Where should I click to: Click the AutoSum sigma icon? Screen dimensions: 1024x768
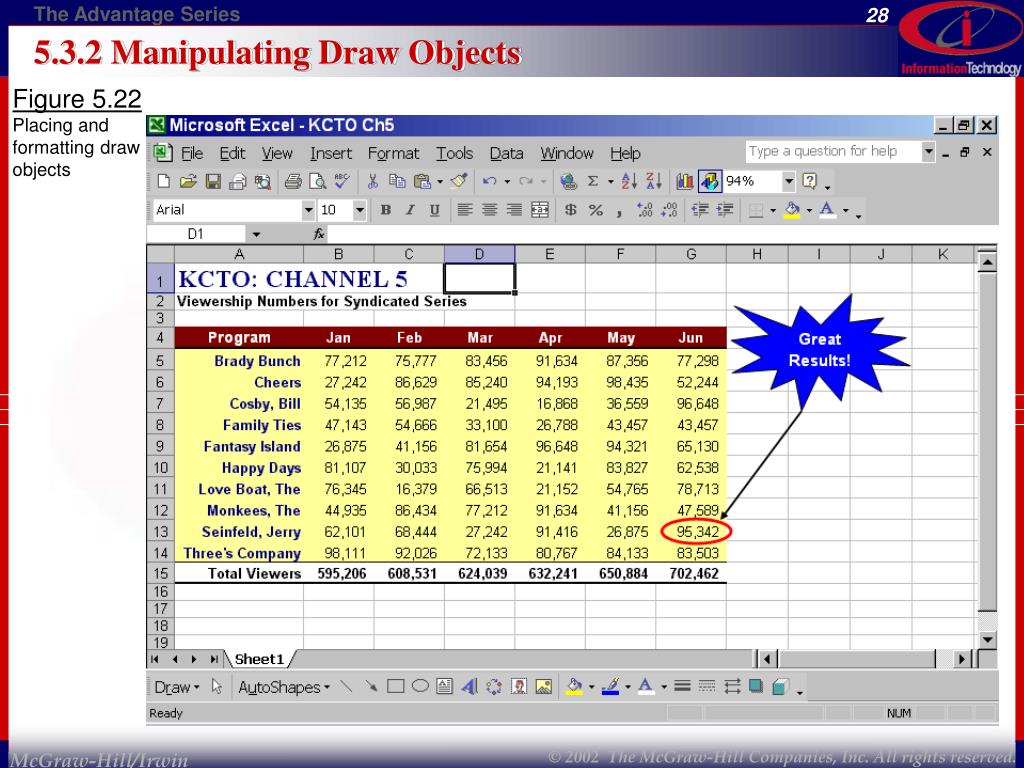point(592,181)
